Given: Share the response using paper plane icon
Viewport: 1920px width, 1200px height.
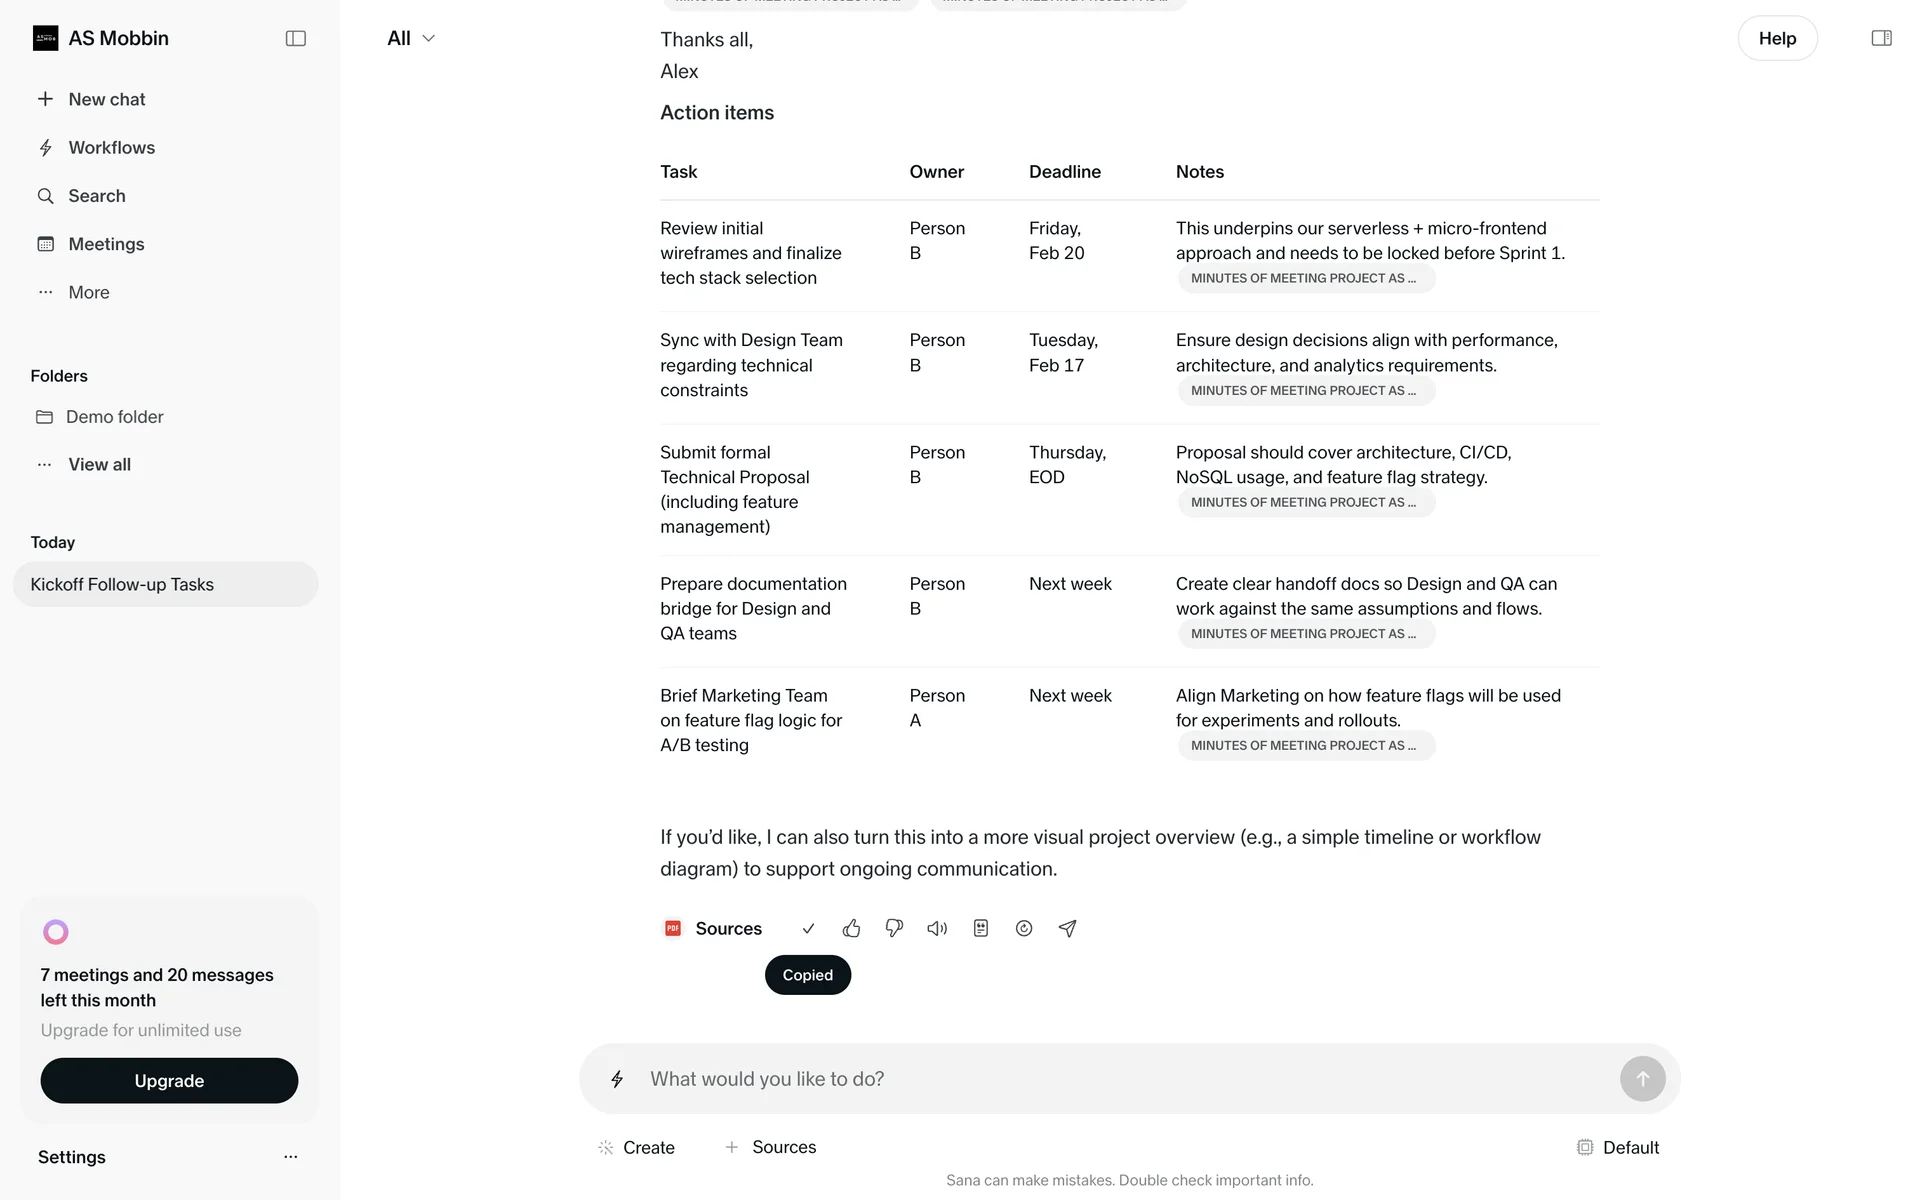Looking at the screenshot, I should [1067, 929].
